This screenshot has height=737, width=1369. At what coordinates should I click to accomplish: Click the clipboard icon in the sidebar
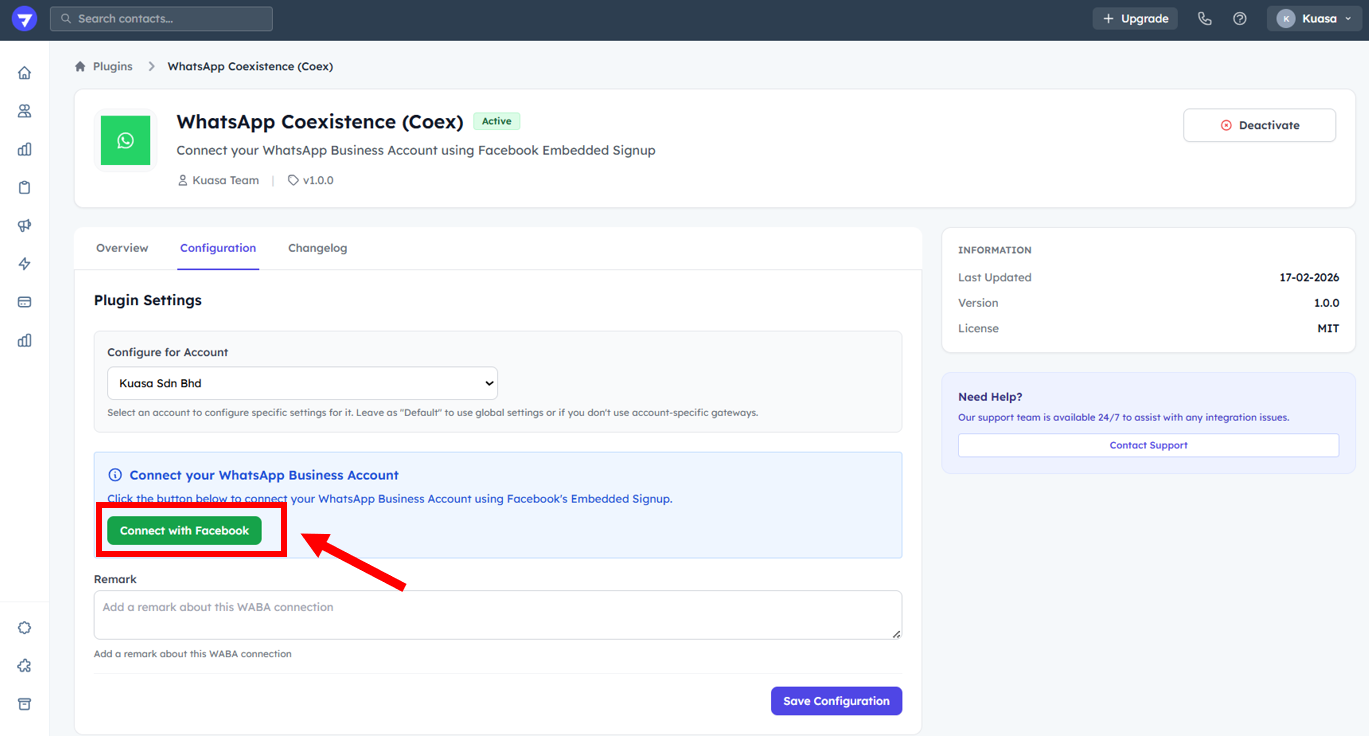(x=24, y=188)
